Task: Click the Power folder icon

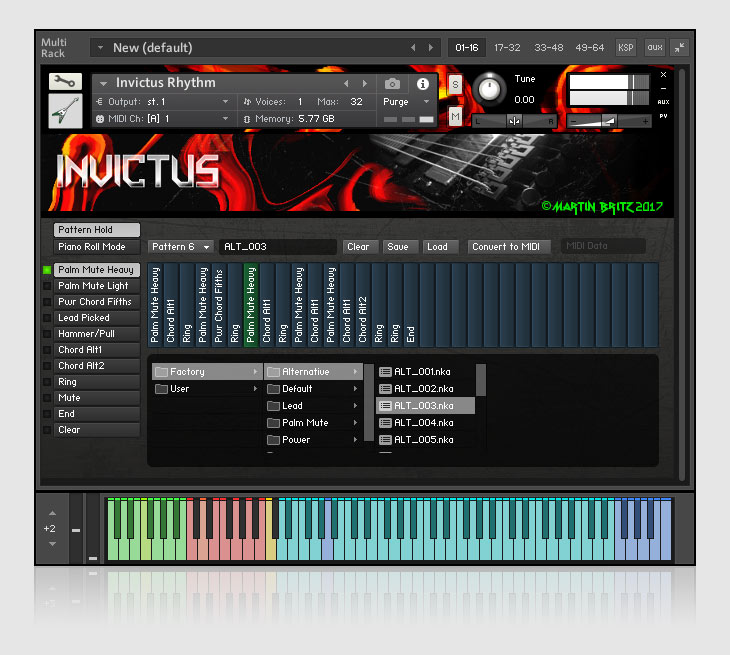Action: (x=273, y=439)
